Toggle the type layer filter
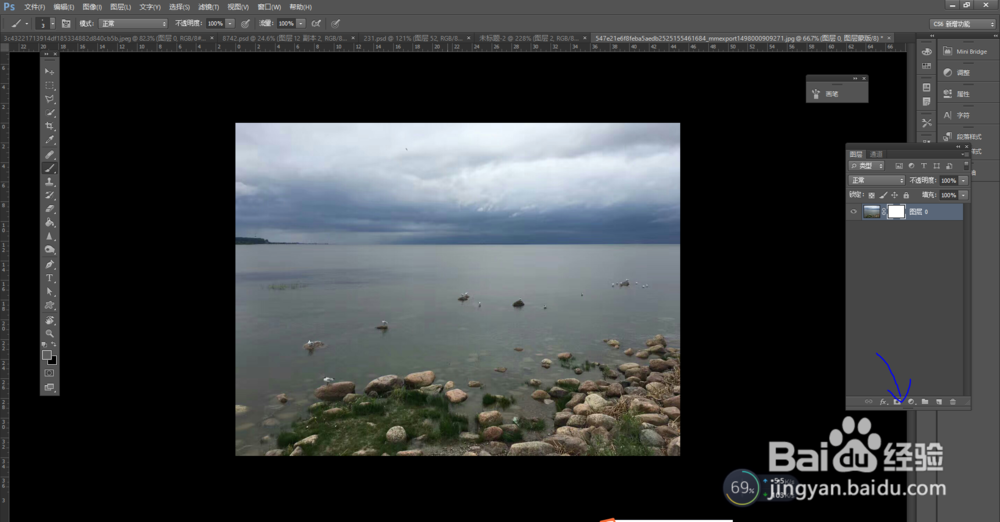Screen dimensions: 1000x522 pos(923,166)
